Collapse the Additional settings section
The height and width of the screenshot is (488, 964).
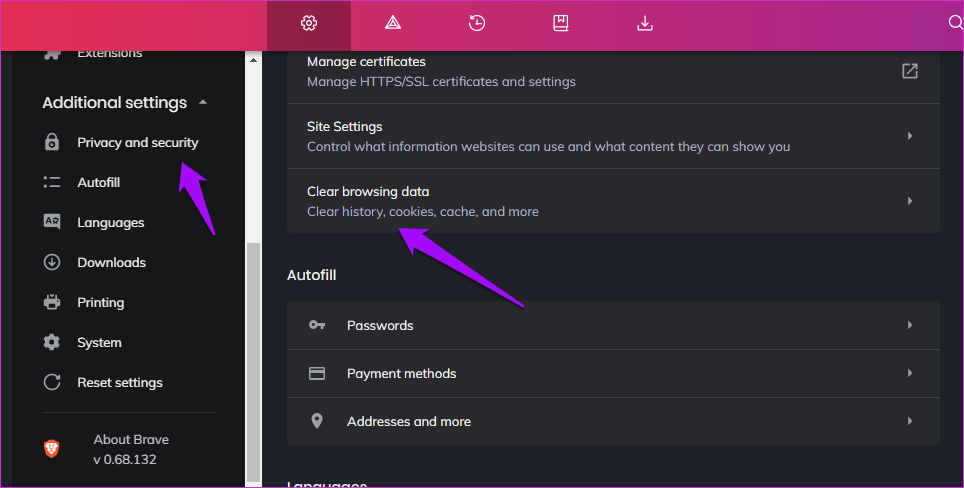[203, 102]
